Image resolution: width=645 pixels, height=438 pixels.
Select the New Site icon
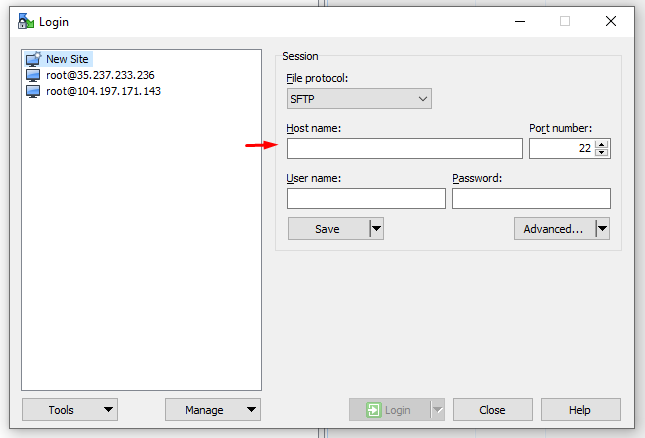(33, 59)
